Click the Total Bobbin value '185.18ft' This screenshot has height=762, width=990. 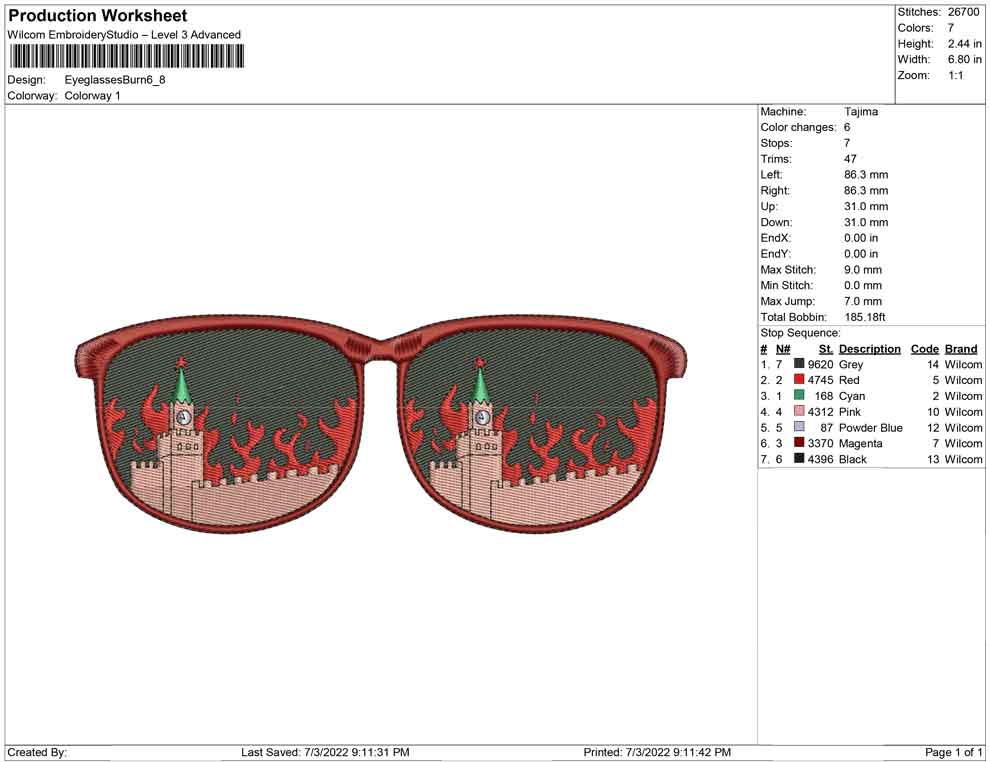[864, 317]
